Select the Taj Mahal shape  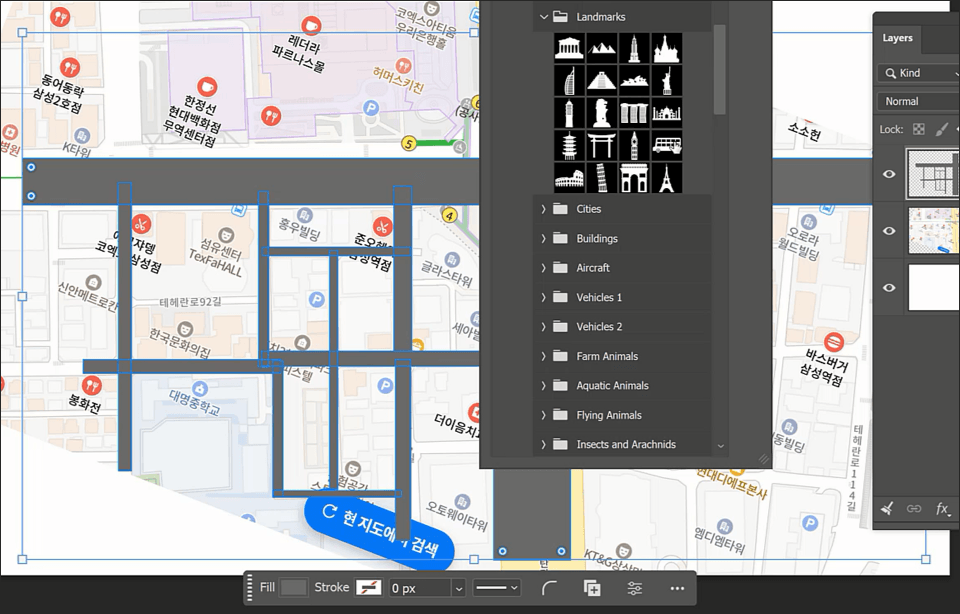coord(667,113)
